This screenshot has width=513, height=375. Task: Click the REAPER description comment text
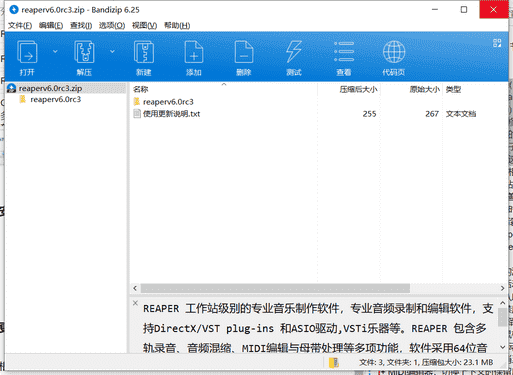click(x=318, y=328)
